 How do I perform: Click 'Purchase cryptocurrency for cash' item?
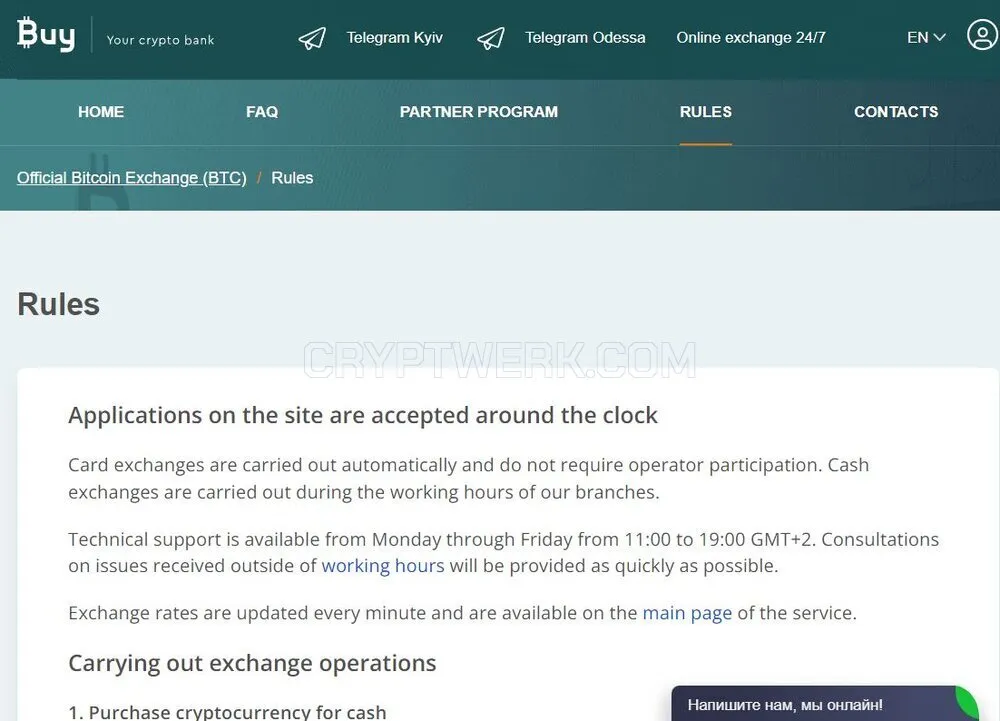(227, 711)
